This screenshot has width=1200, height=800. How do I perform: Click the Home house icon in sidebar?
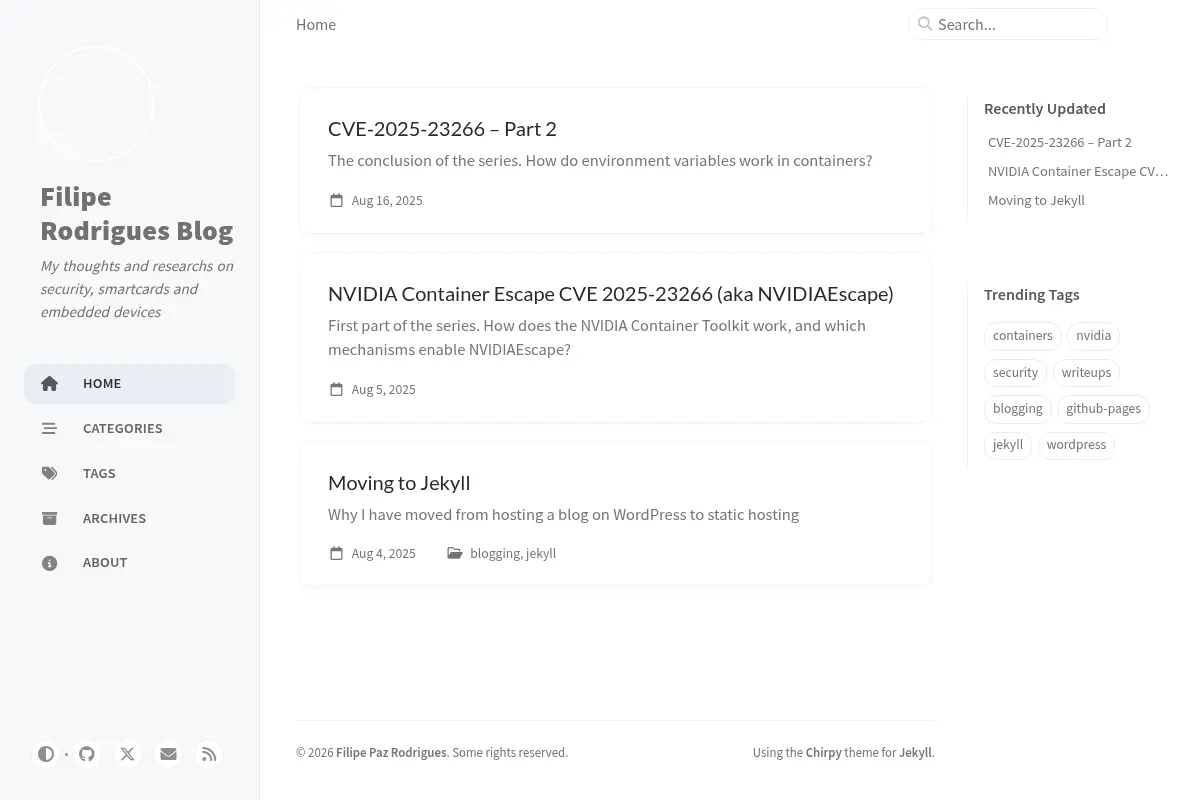[x=49, y=383]
